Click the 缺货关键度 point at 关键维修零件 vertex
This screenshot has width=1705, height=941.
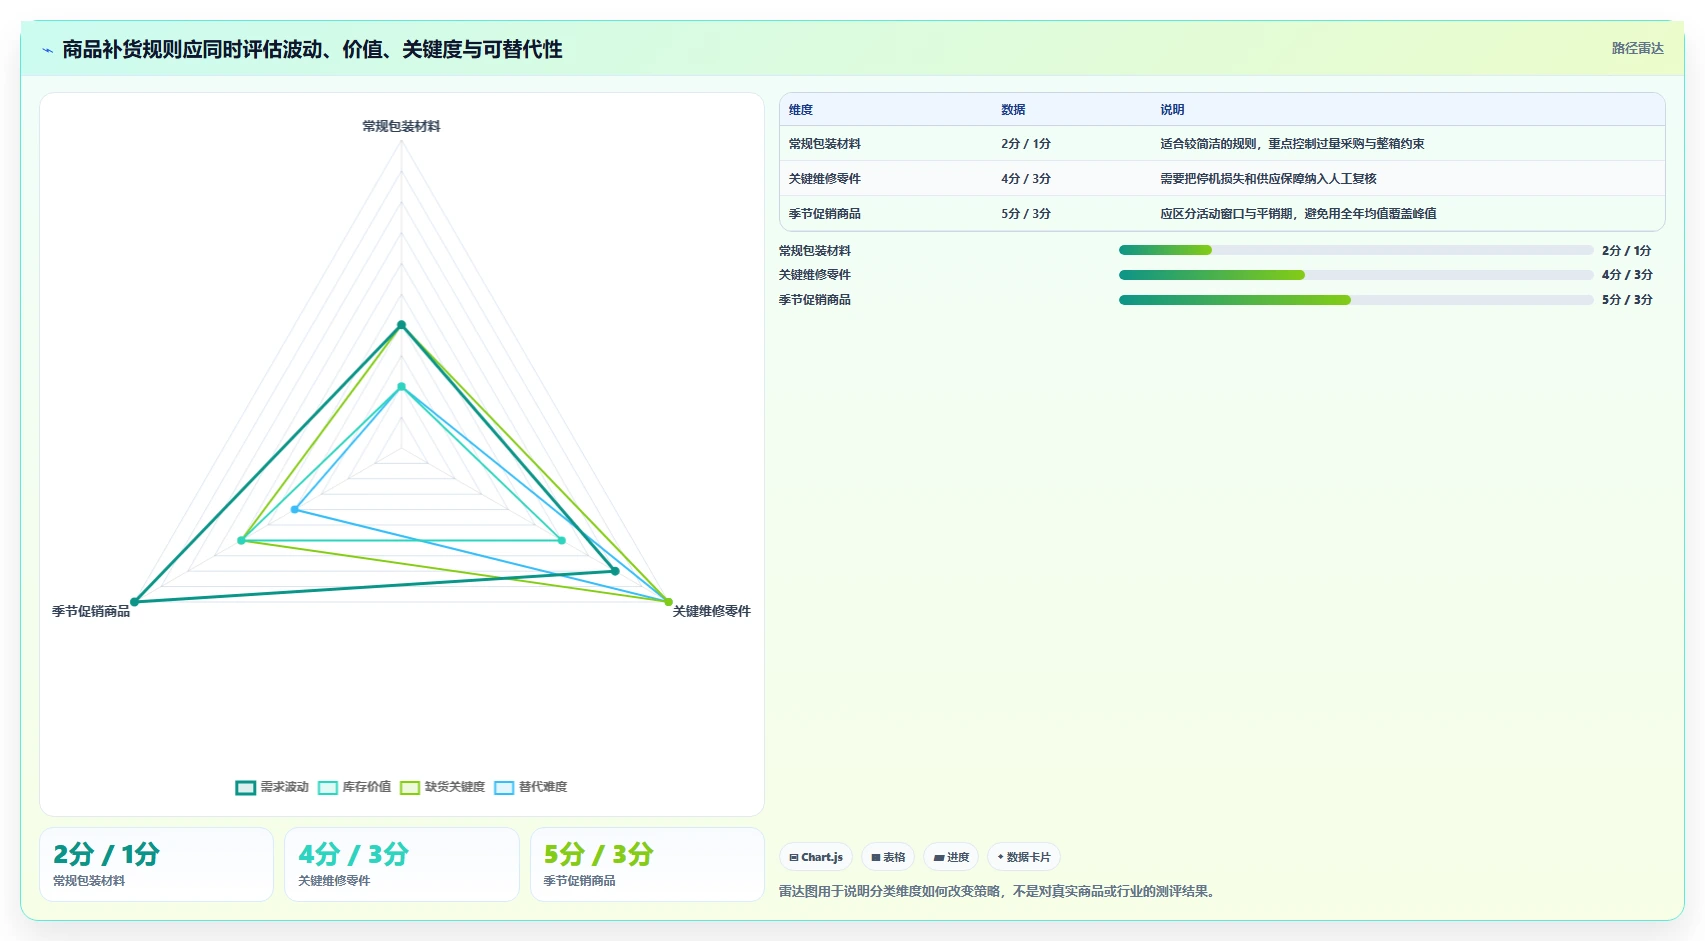pos(669,602)
